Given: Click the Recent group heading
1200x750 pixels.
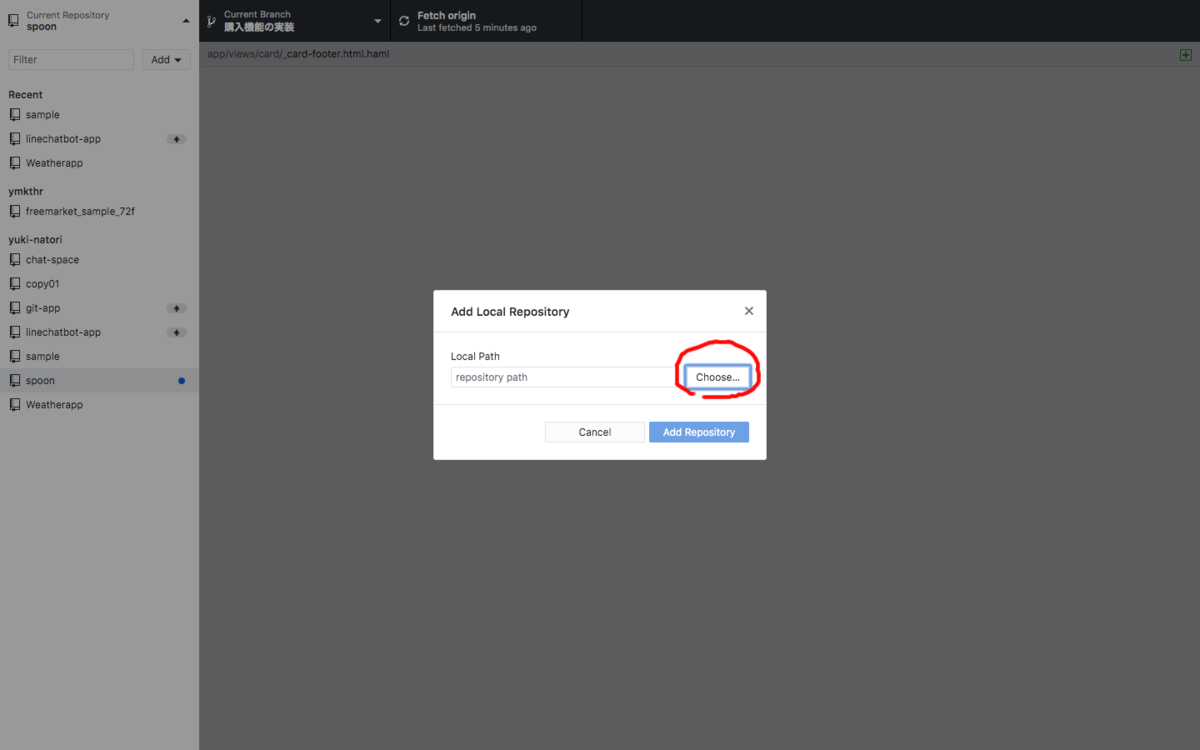Looking at the screenshot, I should point(26,95).
